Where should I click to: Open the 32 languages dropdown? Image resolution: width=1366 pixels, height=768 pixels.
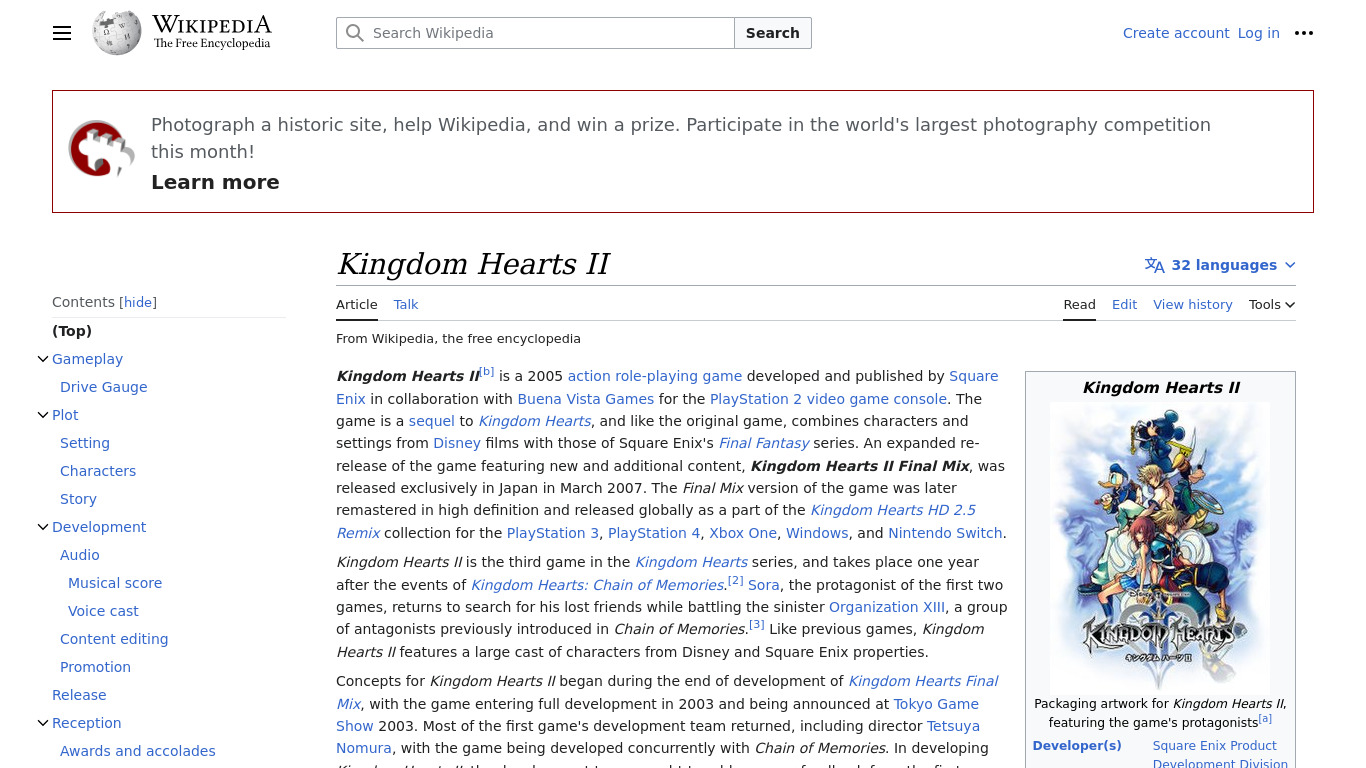click(1220, 265)
